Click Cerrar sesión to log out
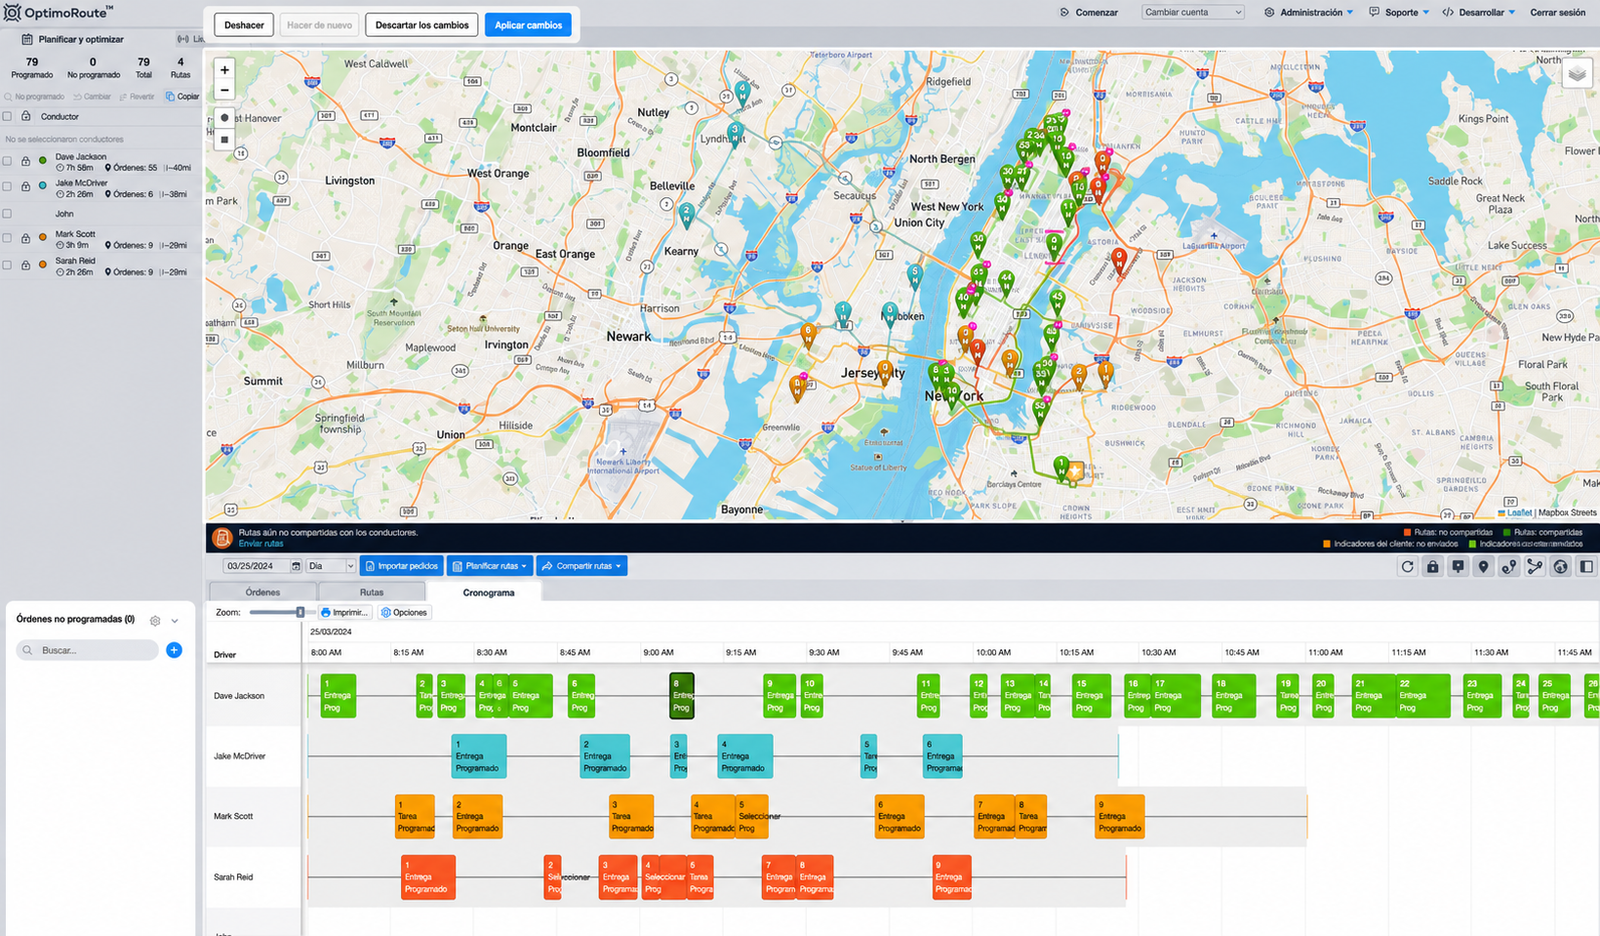1600x936 pixels. [1558, 12]
